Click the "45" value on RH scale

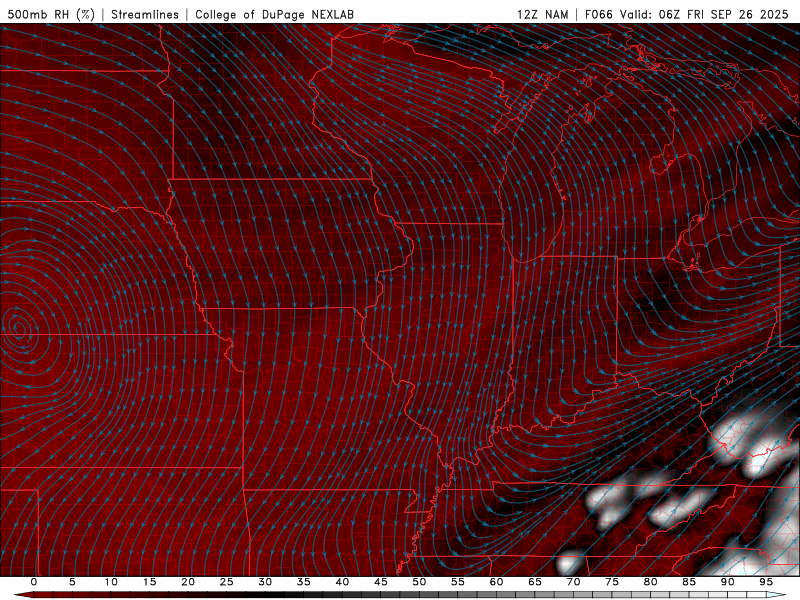381,582
